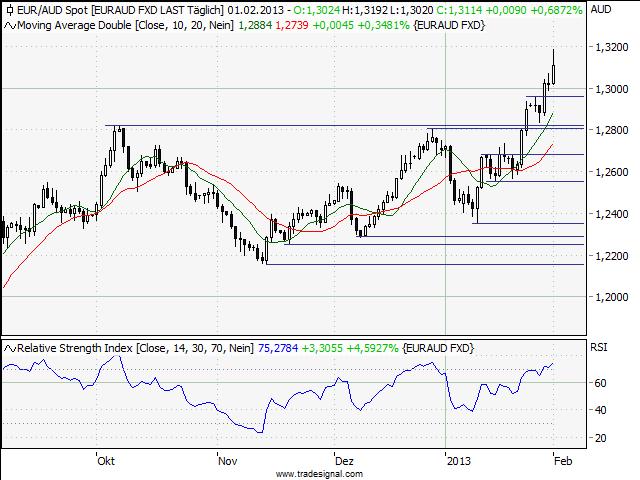640x480 pixels.
Task: Select the EUR/AUD Spot chart title
Action: coord(50,9)
